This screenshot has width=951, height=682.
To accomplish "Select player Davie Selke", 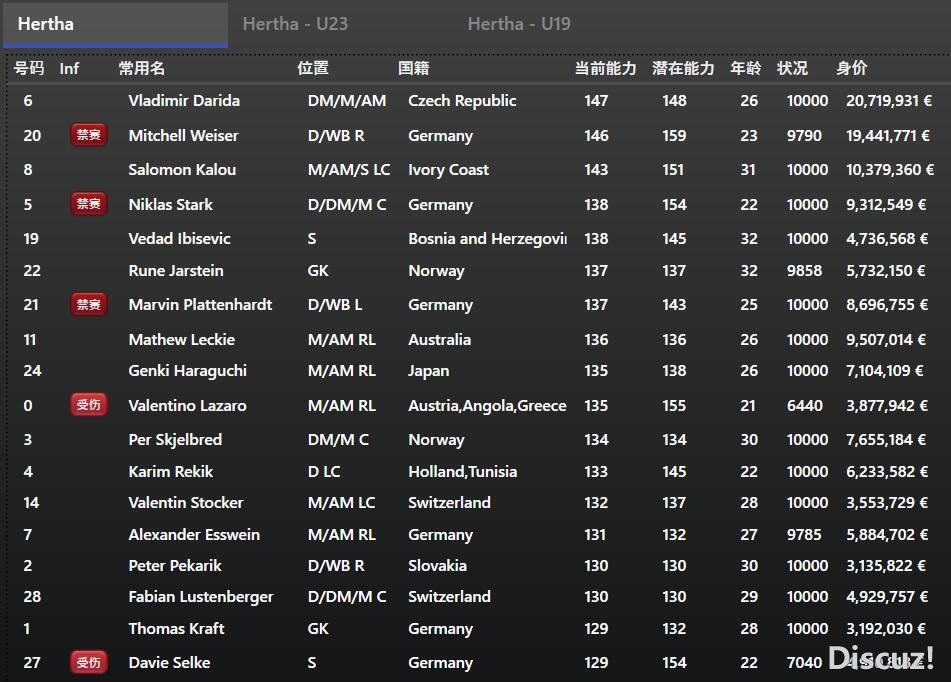I will (169, 663).
